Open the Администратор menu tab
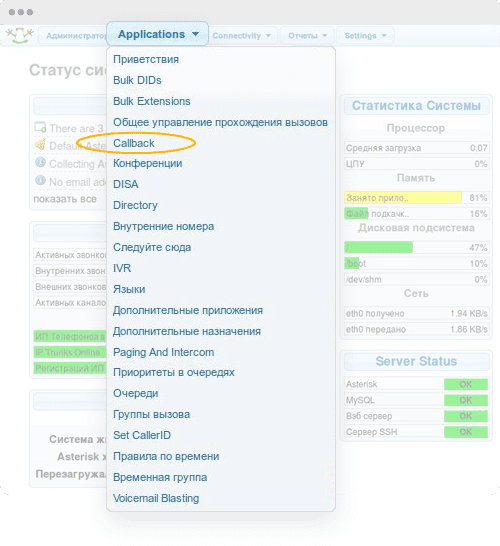 point(74,36)
